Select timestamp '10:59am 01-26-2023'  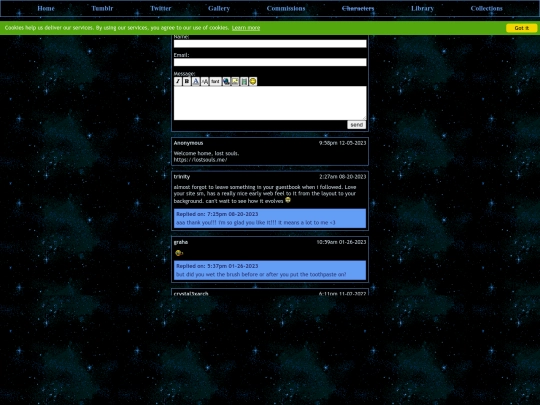click(x=341, y=242)
